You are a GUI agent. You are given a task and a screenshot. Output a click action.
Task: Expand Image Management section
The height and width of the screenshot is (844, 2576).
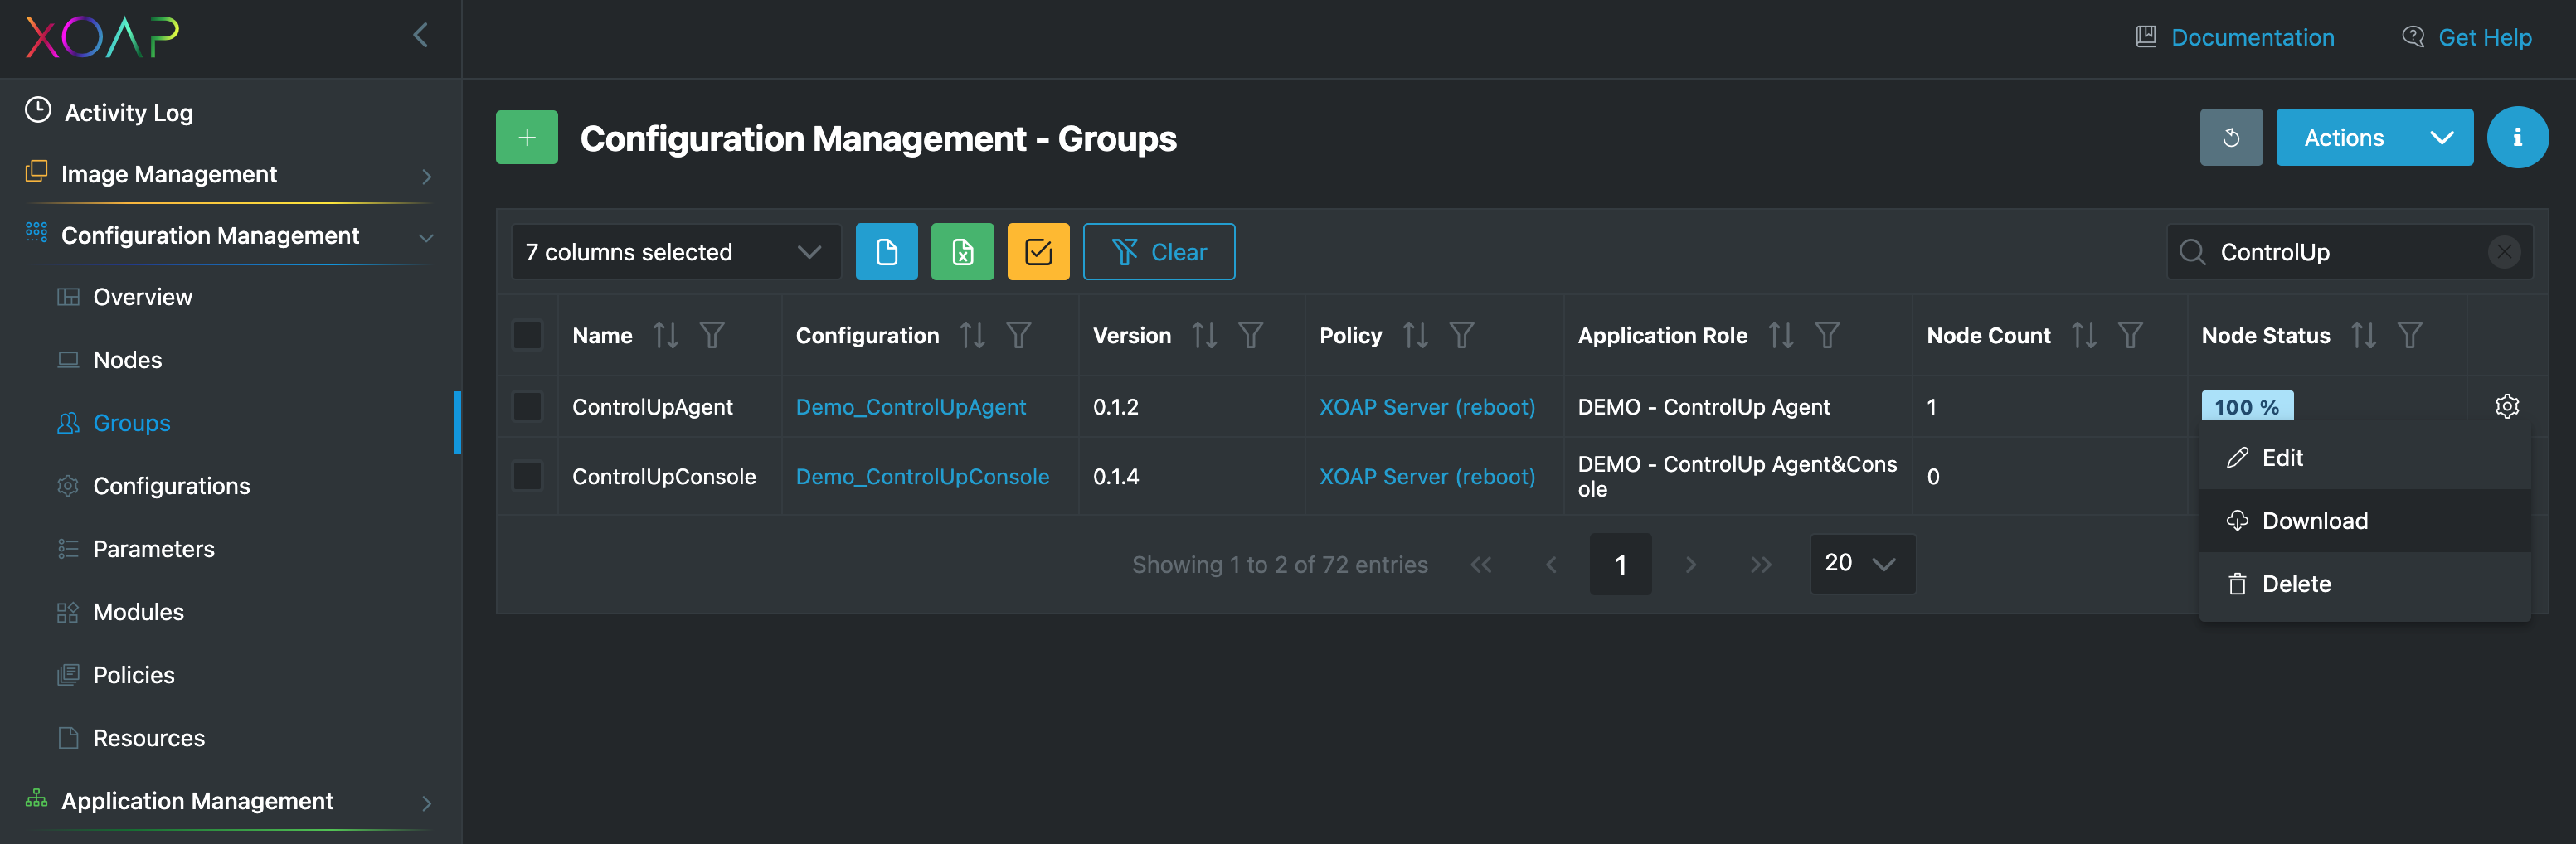[x=230, y=174]
